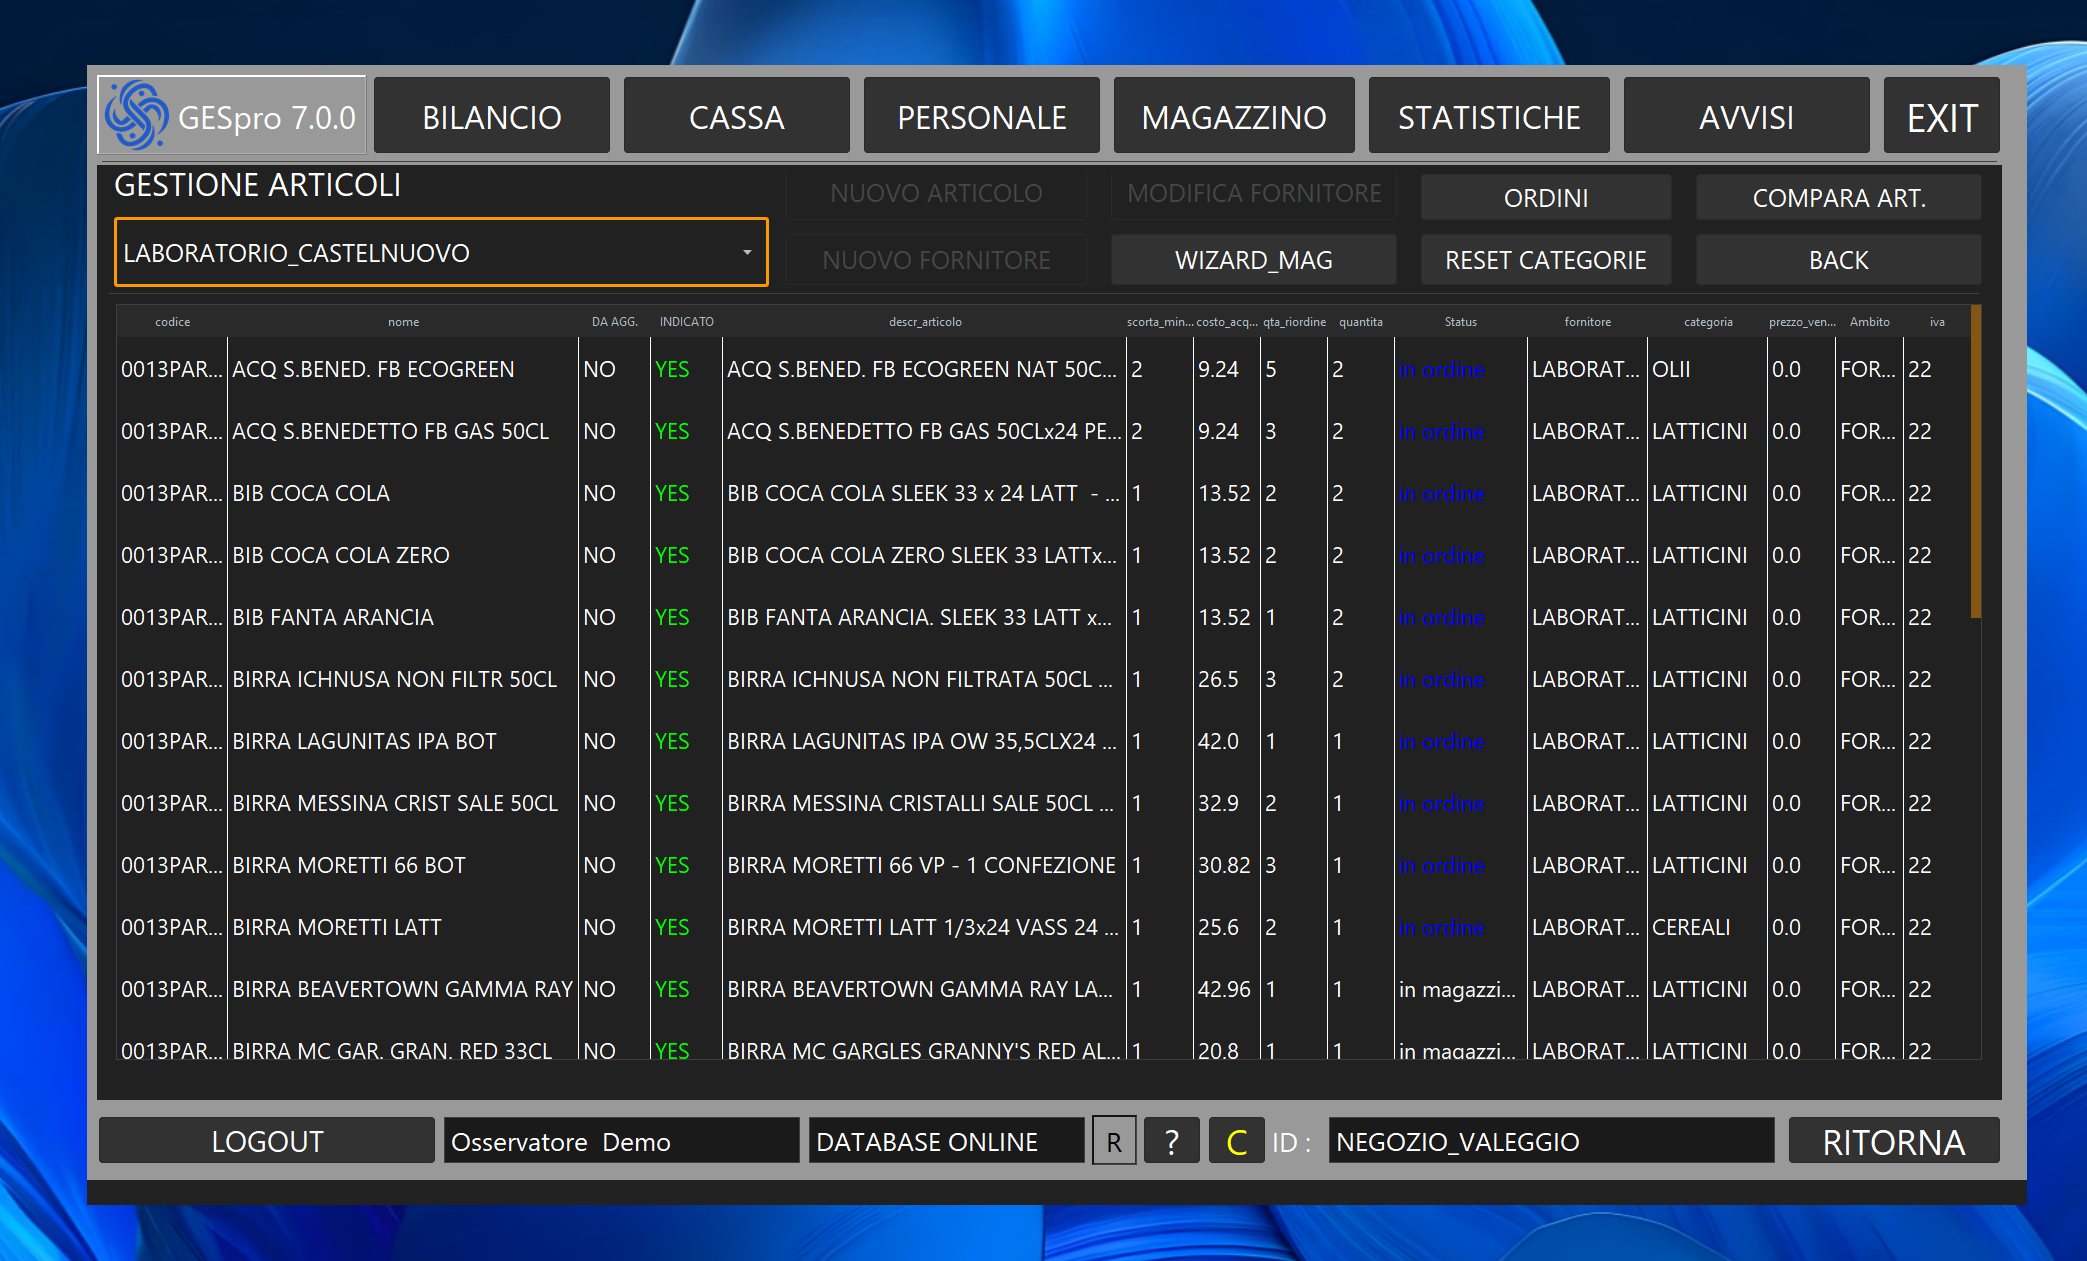Go to the PERSONALE section
The image size is (2087, 1261).
point(981,116)
